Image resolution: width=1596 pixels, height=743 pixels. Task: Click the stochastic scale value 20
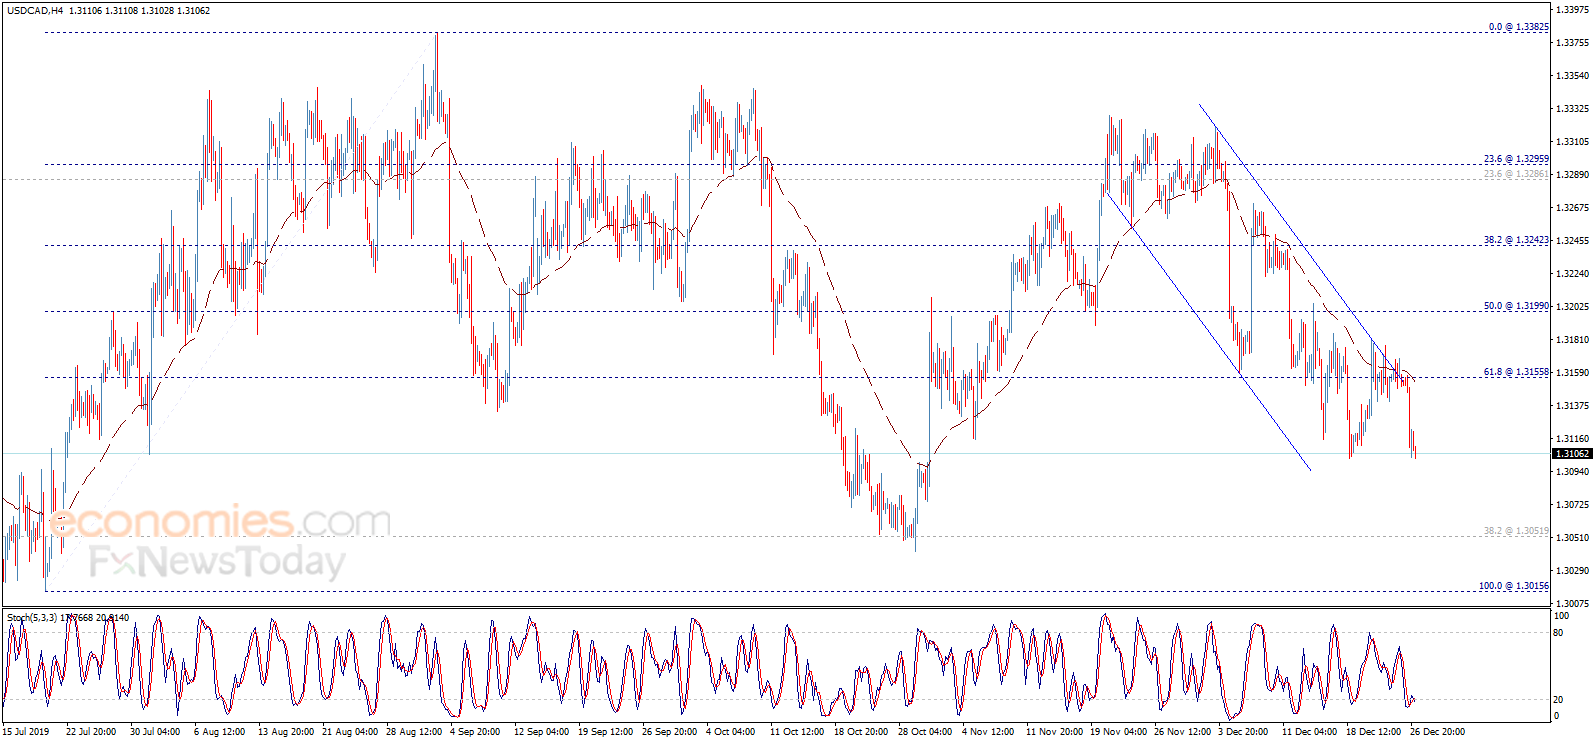tap(1558, 700)
